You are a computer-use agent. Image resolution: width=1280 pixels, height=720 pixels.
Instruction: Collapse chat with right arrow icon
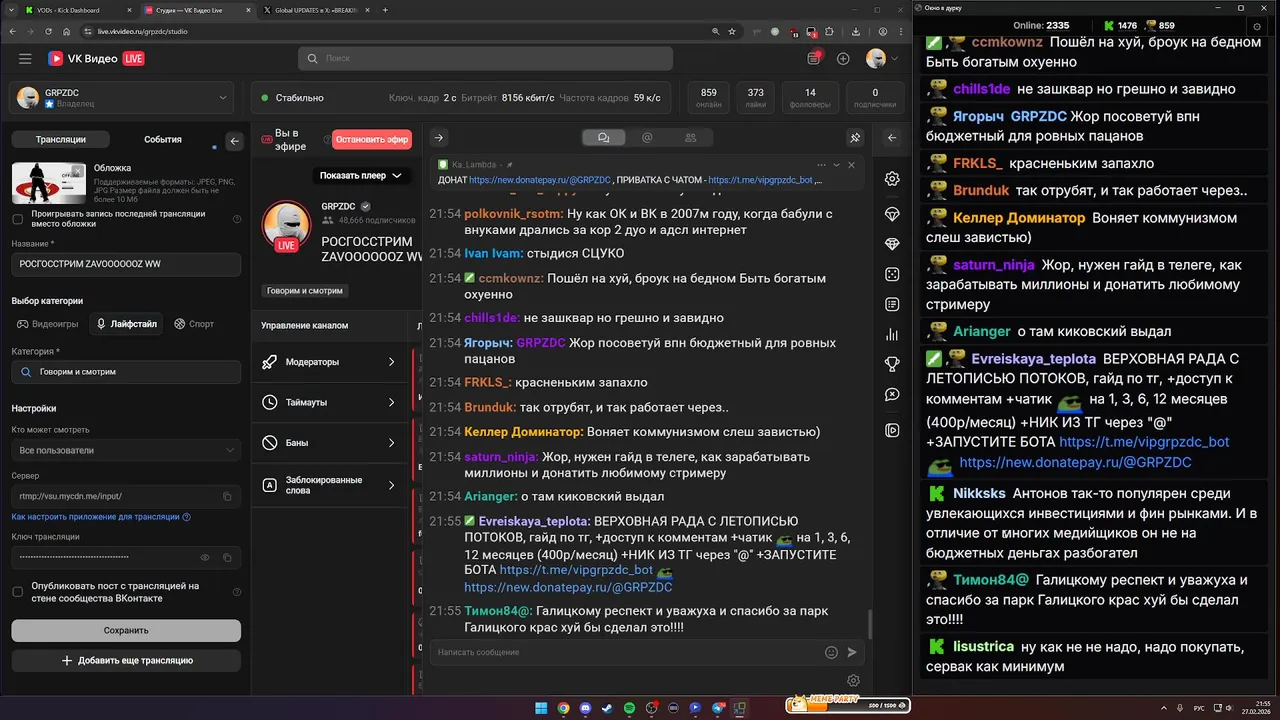pyautogui.click(x=438, y=138)
